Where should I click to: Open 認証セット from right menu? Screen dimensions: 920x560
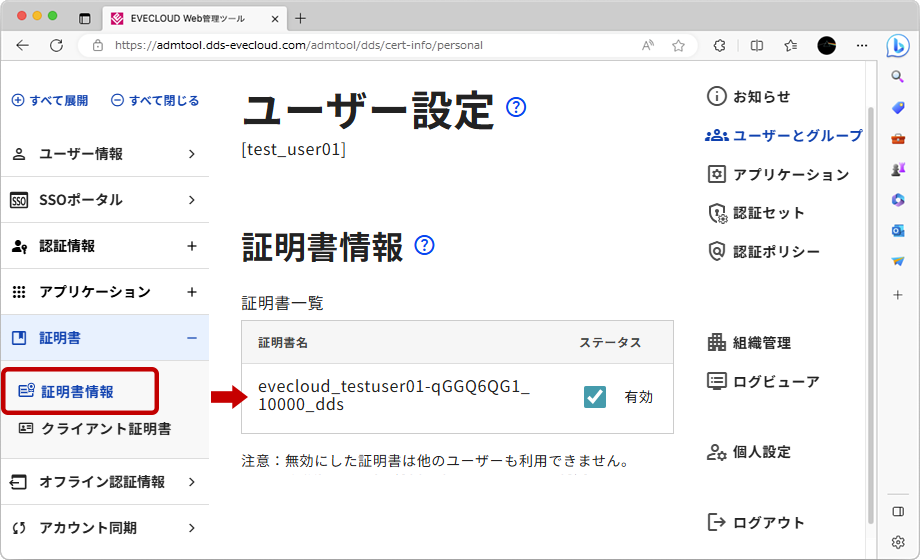tap(767, 213)
